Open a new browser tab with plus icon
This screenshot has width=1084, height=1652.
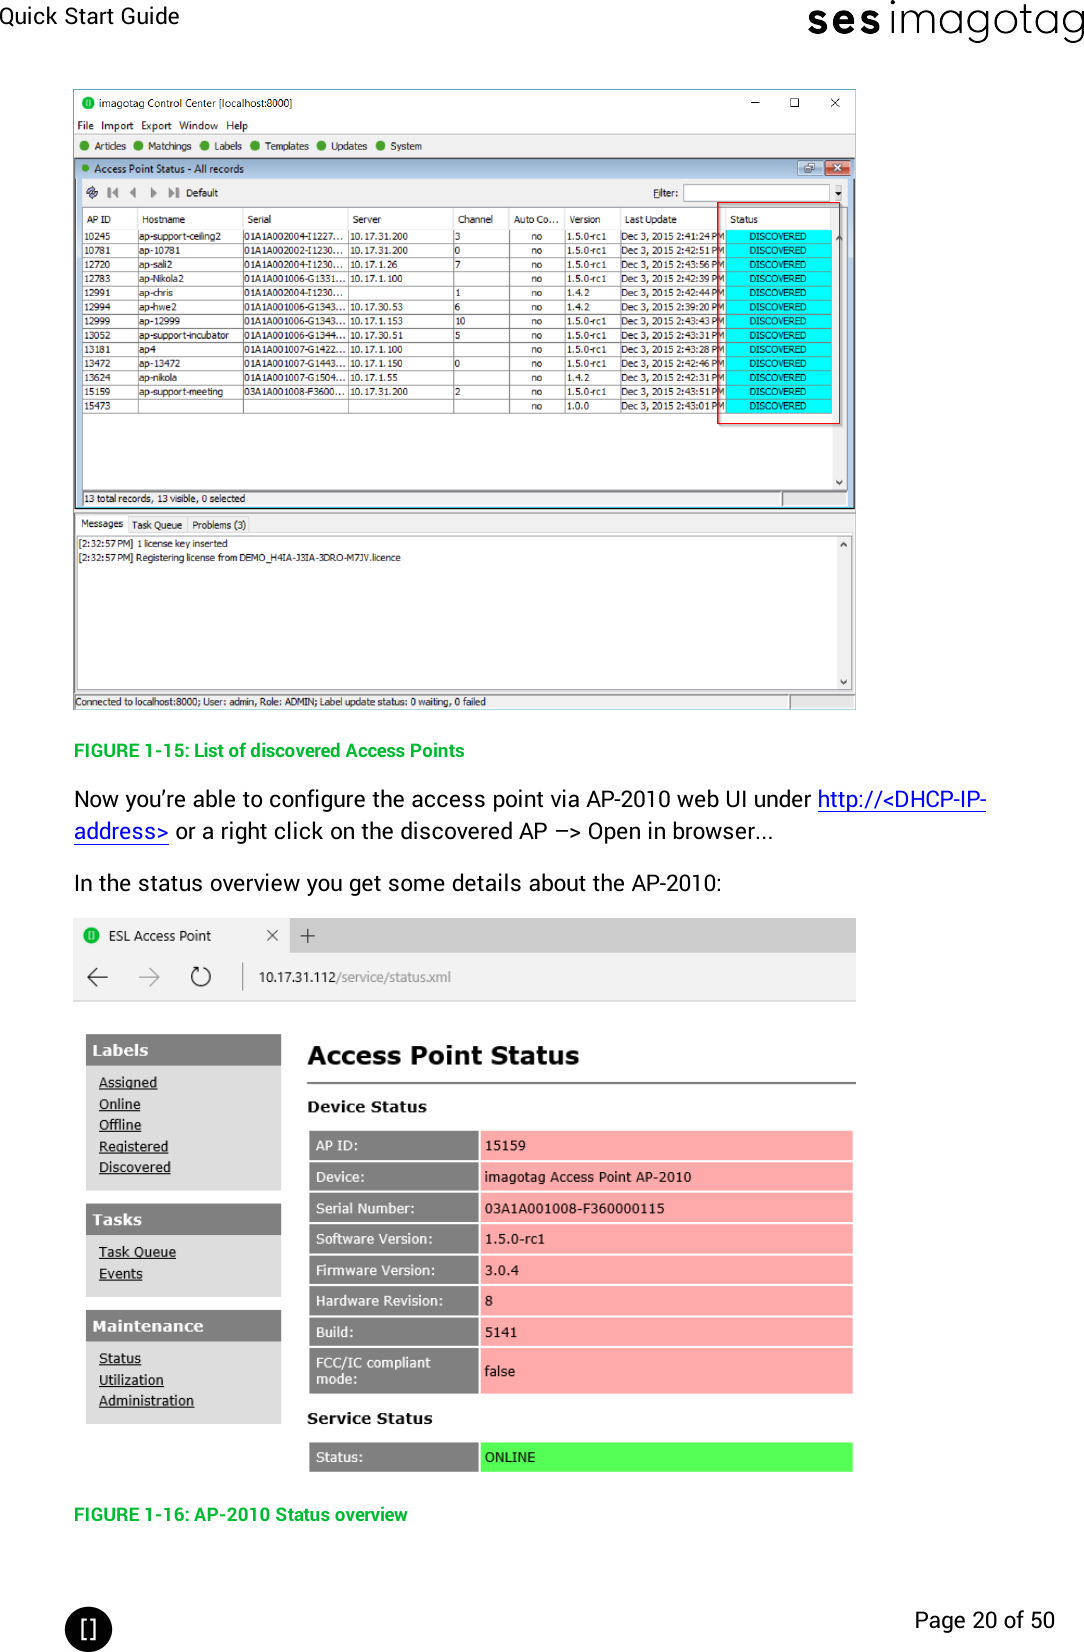[308, 936]
